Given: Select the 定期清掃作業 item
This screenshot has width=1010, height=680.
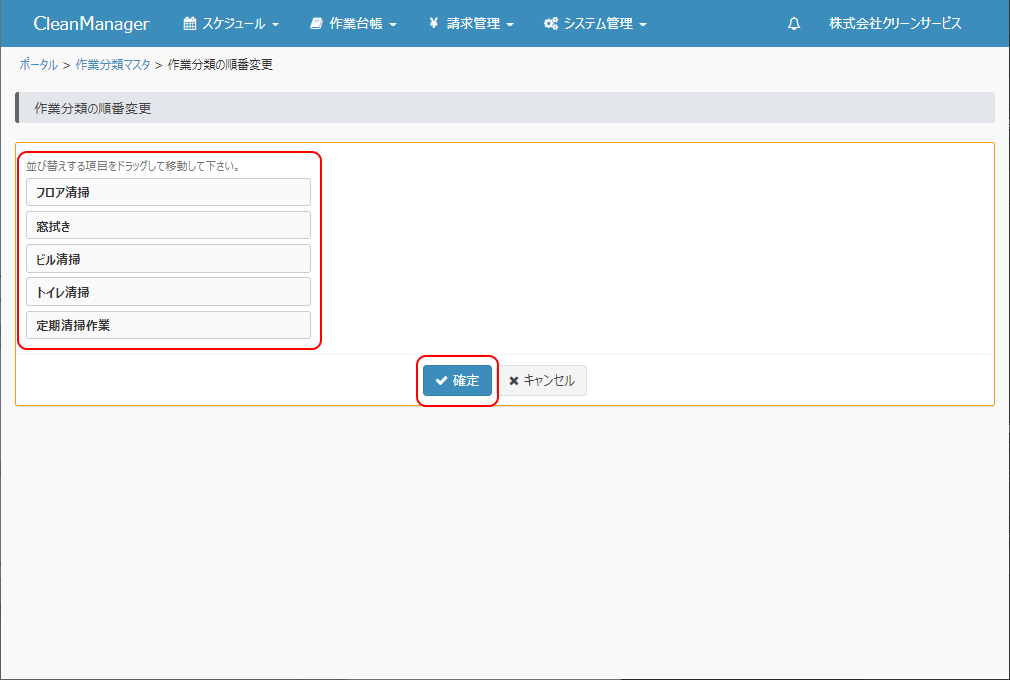Looking at the screenshot, I should click(168, 325).
